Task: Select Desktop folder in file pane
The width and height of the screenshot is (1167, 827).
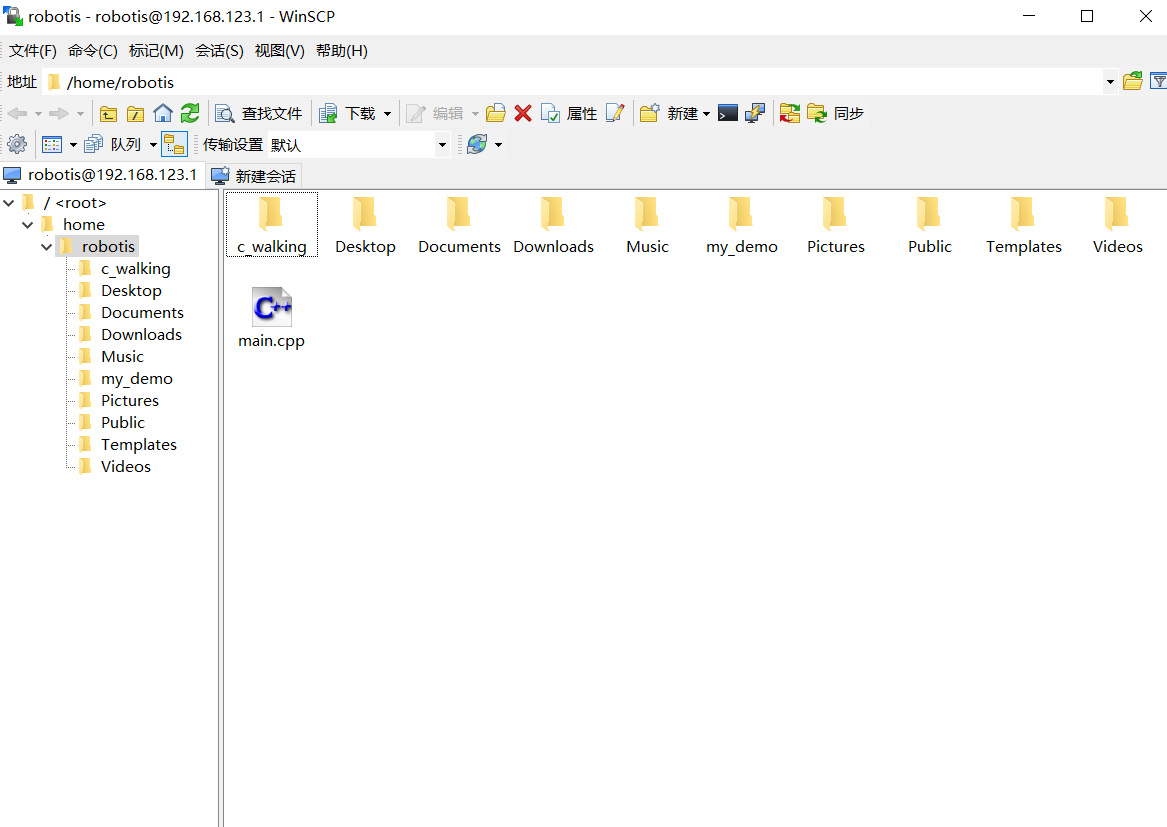Action: [x=365, y=225]
